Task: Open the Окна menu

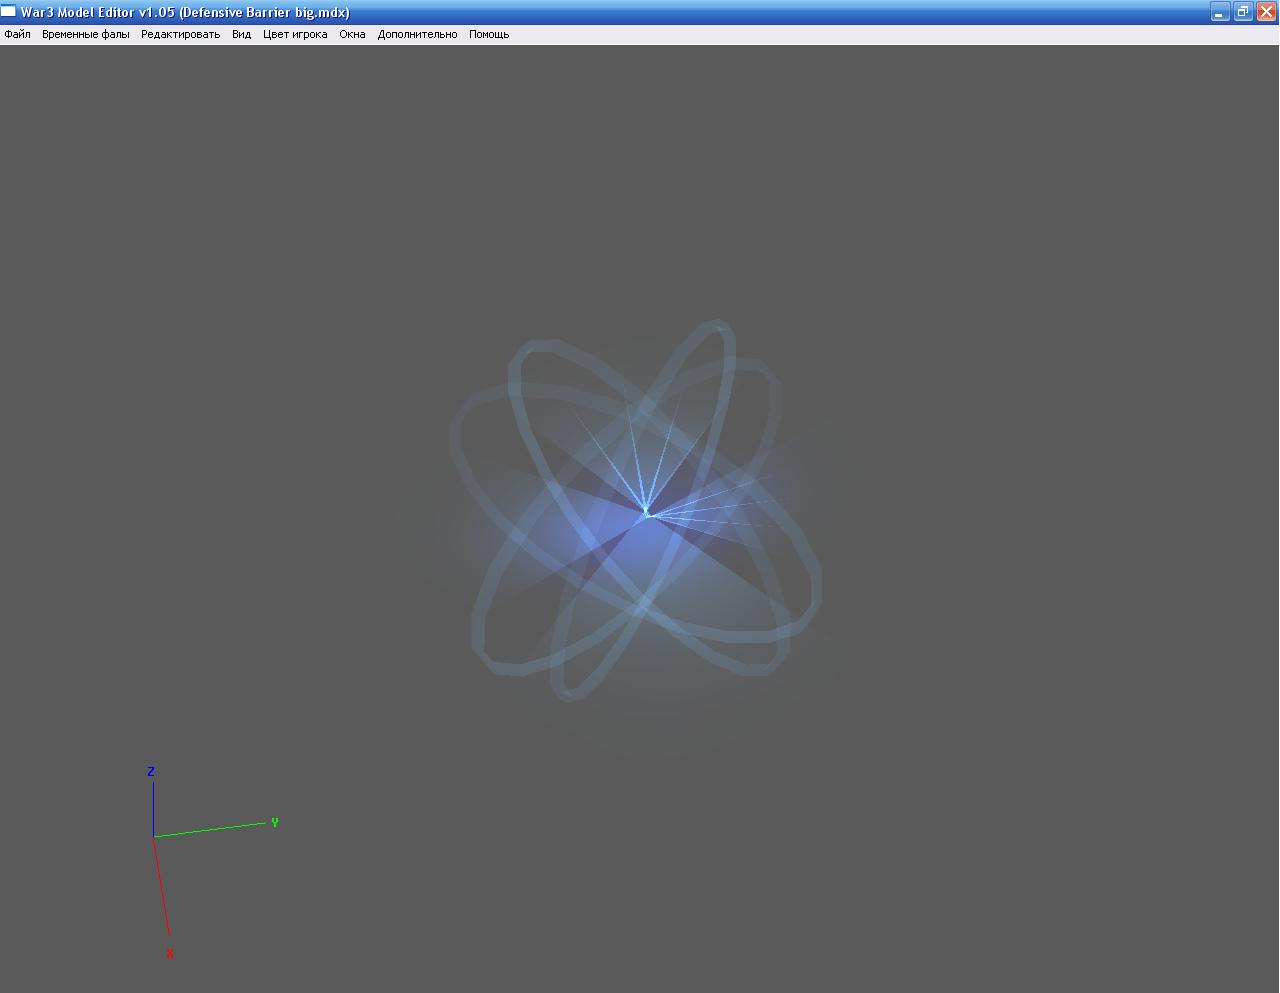Action: tap(352, 34)
